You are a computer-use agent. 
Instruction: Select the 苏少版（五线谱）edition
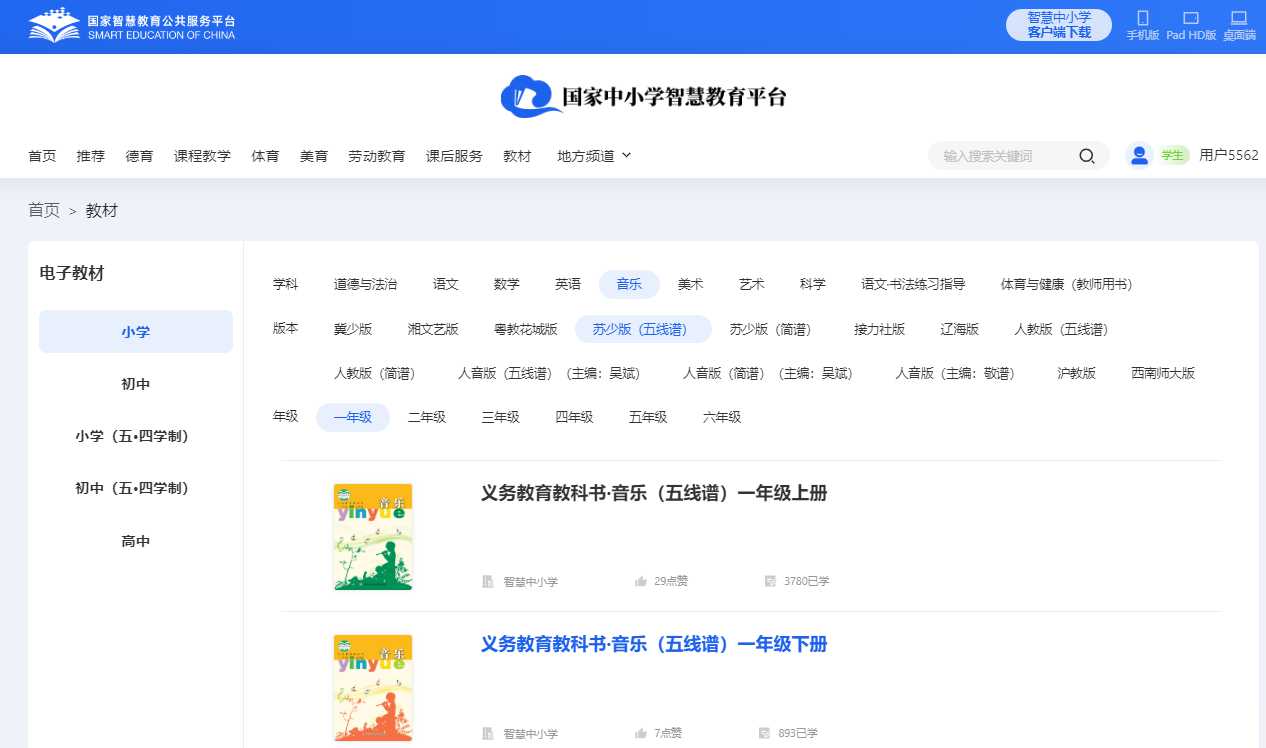point(643,329)
